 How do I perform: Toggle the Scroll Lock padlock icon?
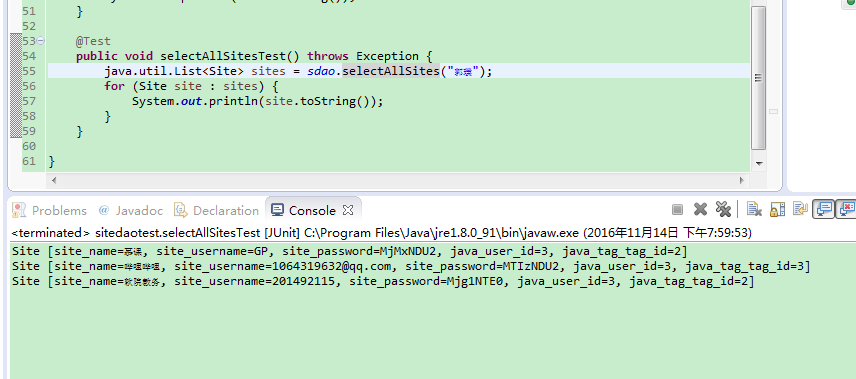tap(777, 209)
